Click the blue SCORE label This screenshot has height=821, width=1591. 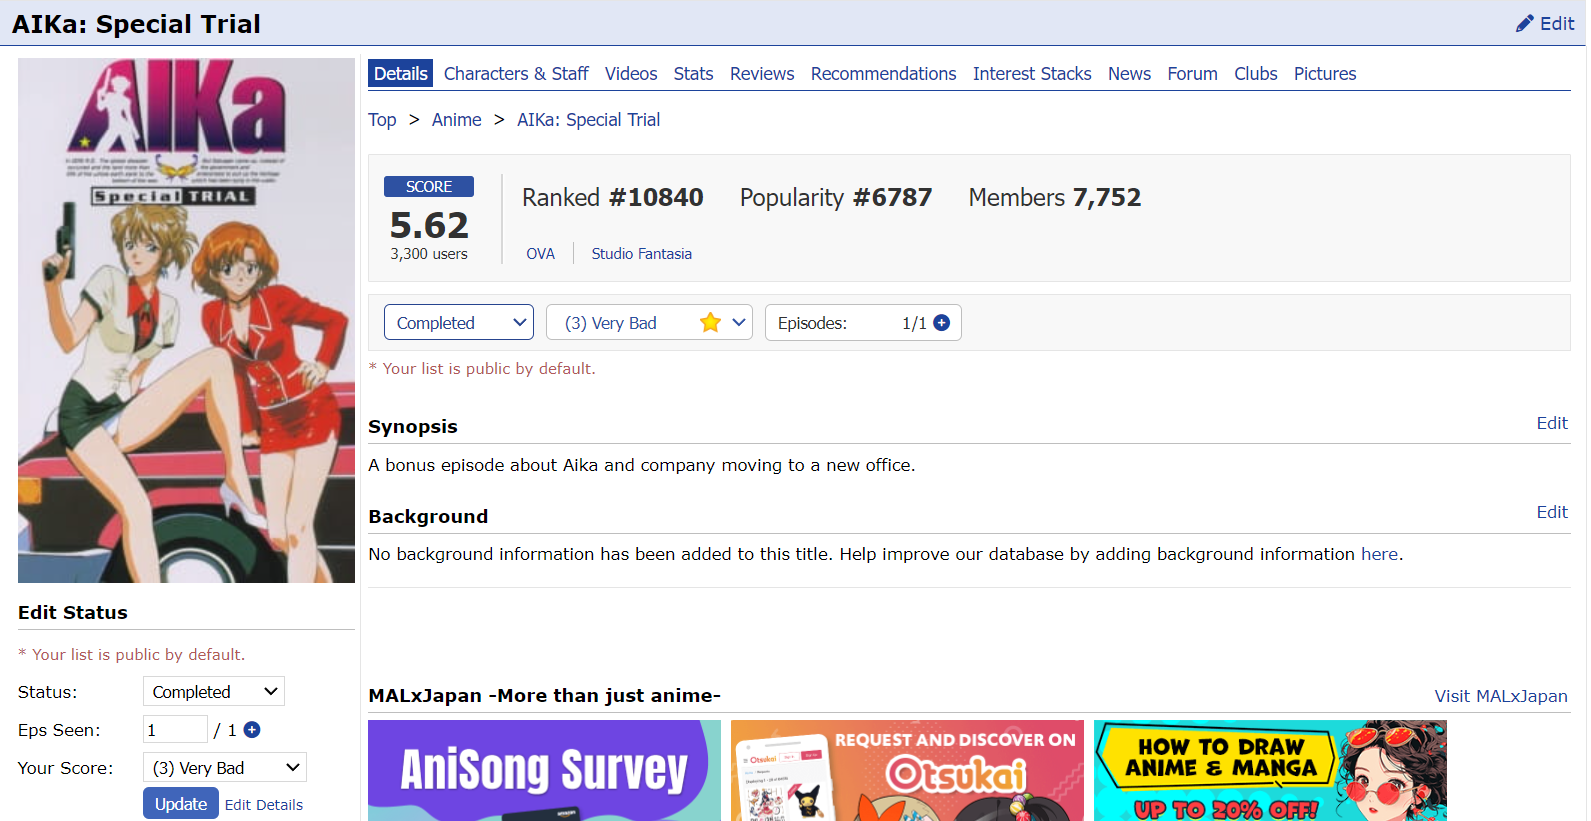429,186
